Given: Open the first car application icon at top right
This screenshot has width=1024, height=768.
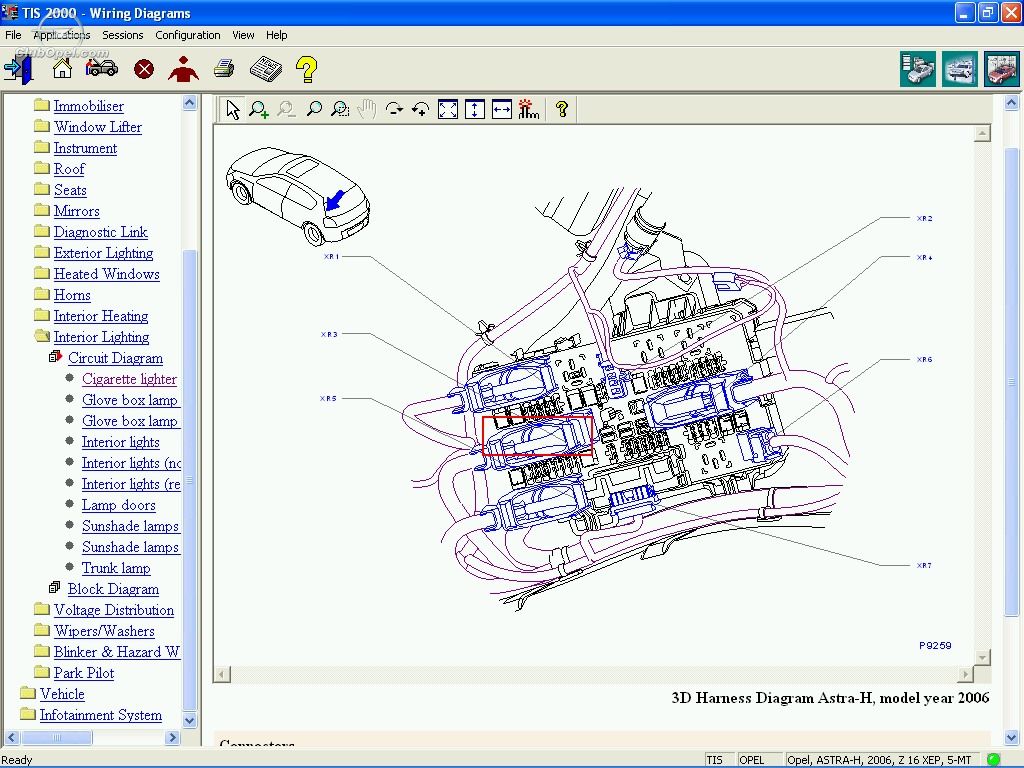Looking at the screenshot, I should click(918, 69).
